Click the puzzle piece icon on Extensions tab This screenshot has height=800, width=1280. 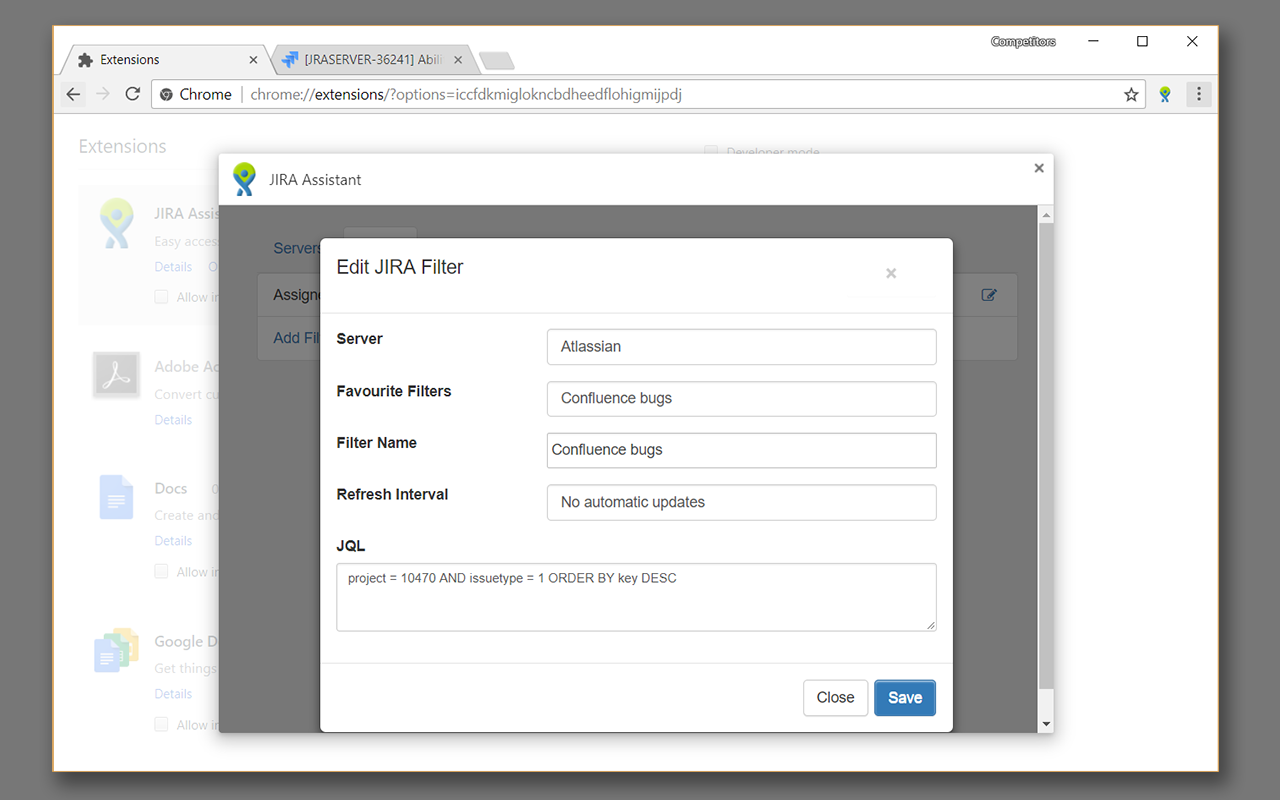coord(86,60)
